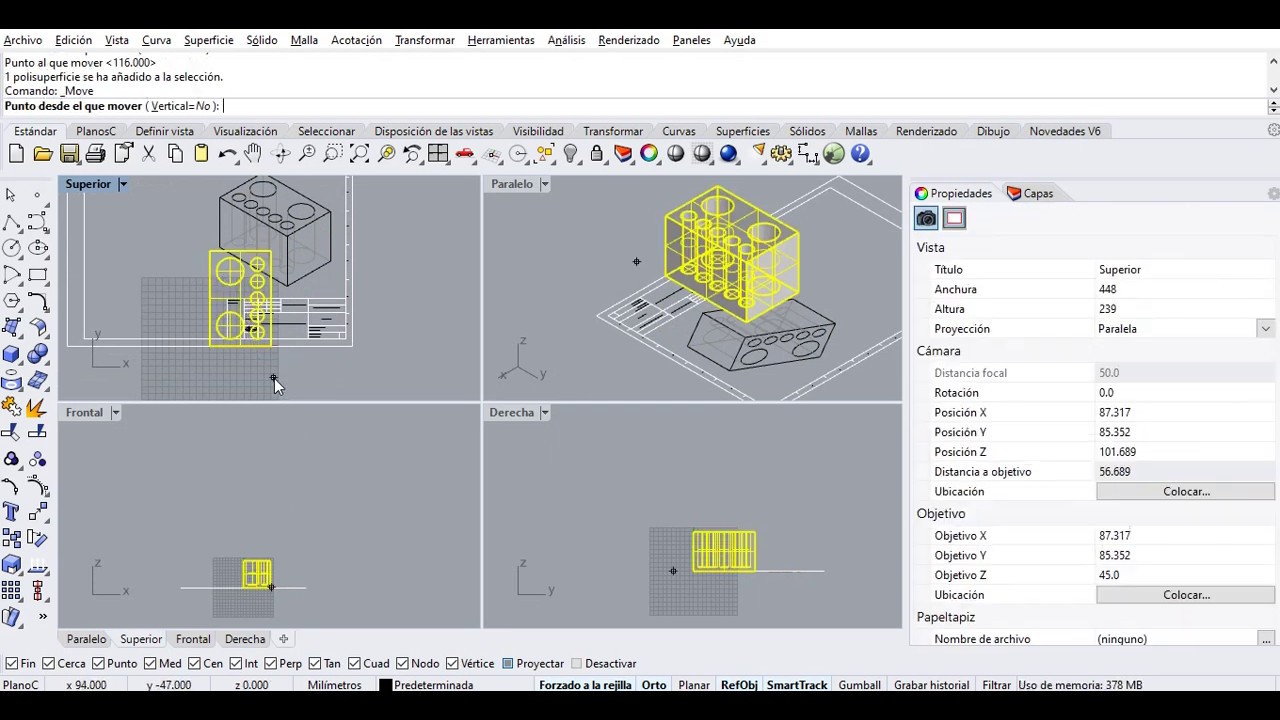Open the Derecha viewport title dropdown
This screenshot has width=1280, height=720.
click(x=546, y=413)
